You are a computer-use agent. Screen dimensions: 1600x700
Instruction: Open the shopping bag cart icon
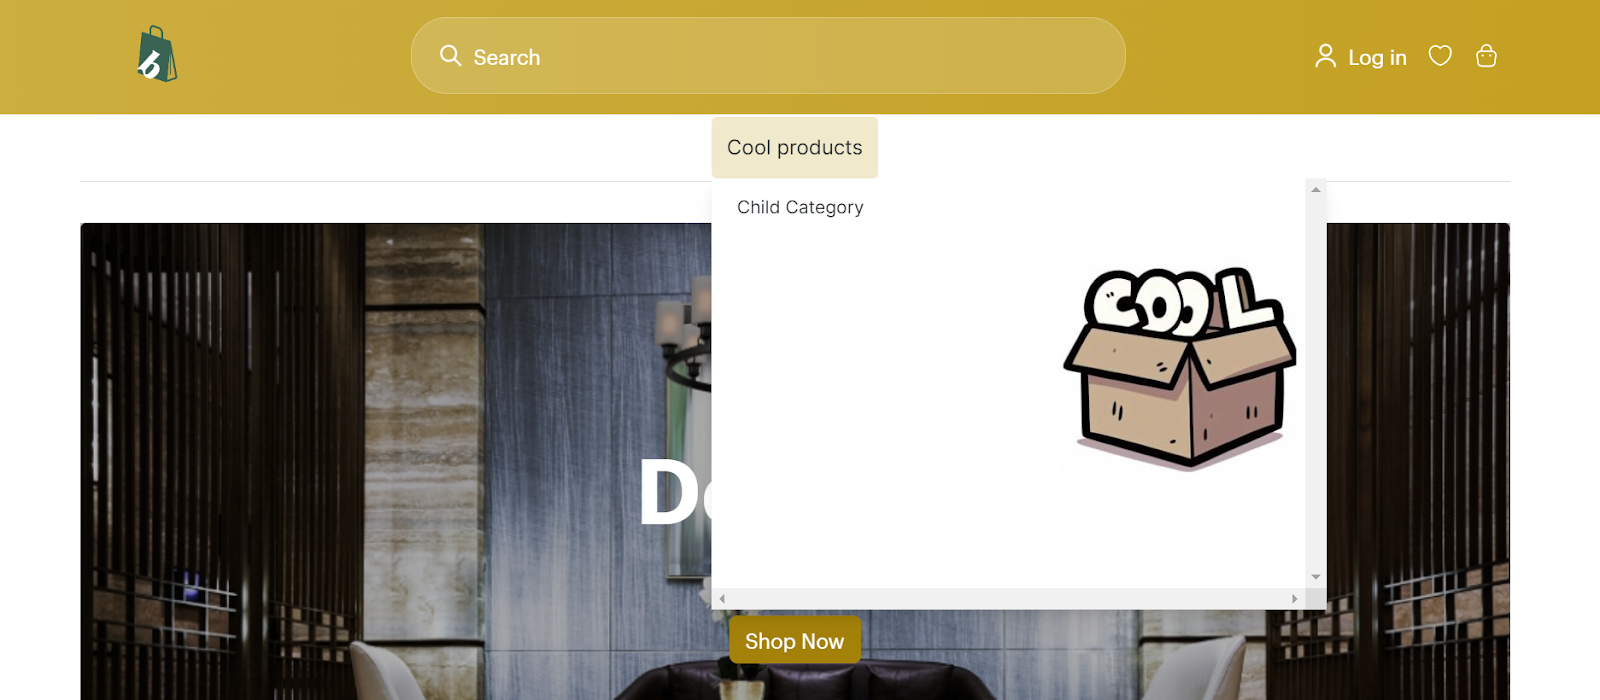(1486, 56)
